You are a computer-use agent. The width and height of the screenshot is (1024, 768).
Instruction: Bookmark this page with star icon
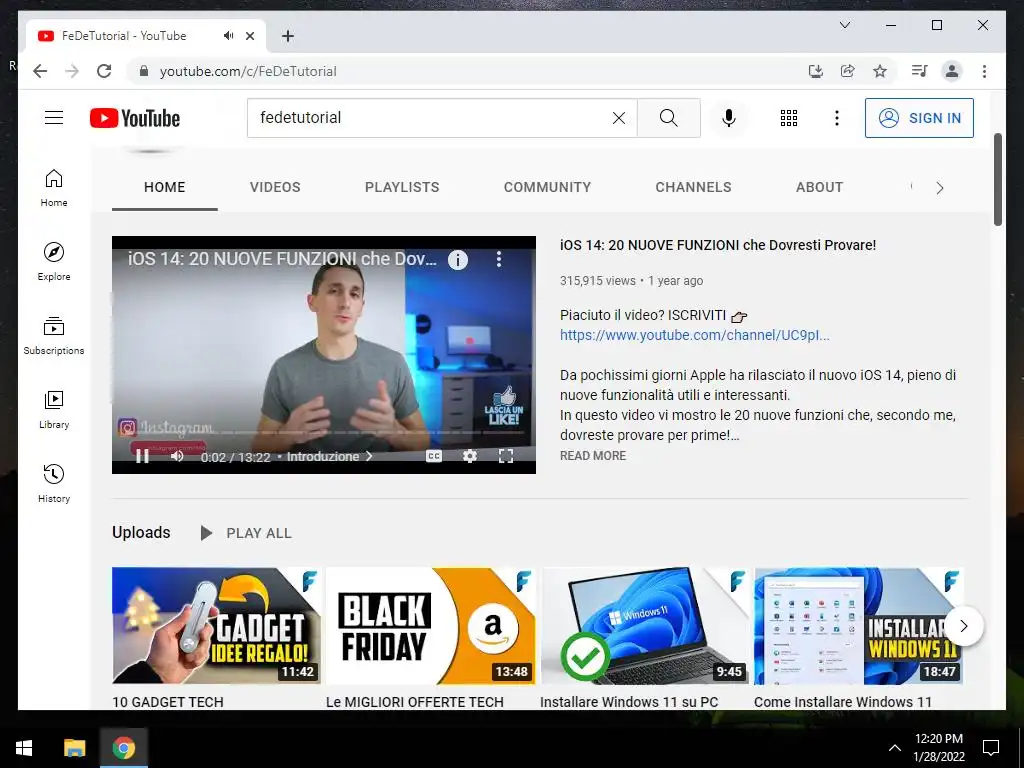coord(880,71)
